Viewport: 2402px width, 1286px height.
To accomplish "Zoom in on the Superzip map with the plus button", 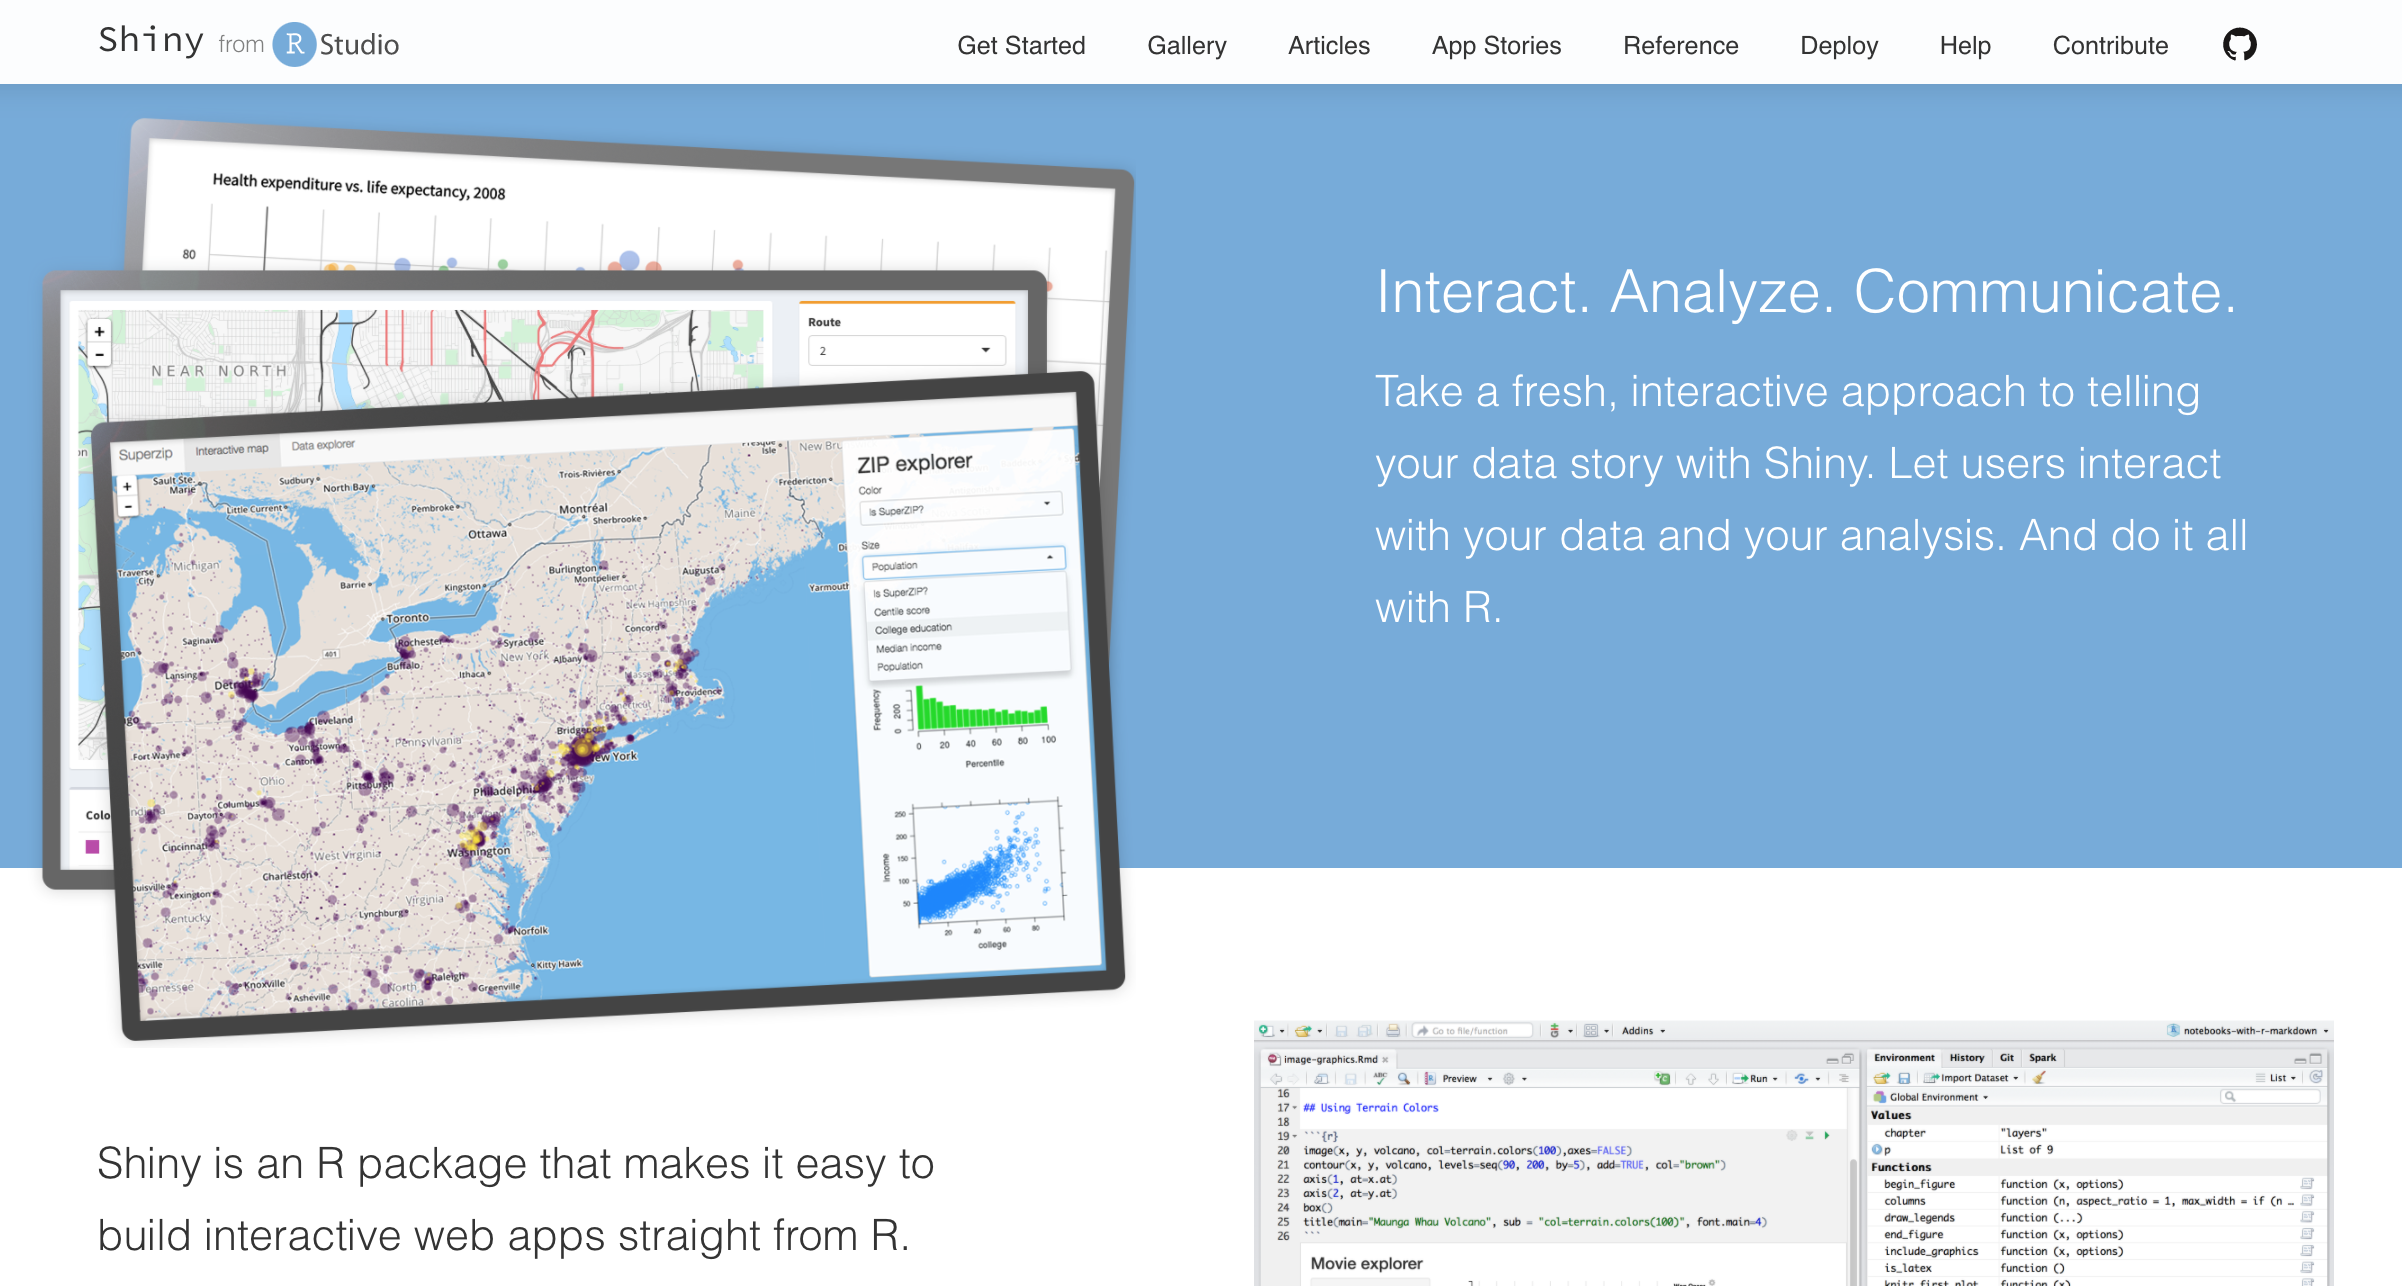I will [128, 487].
